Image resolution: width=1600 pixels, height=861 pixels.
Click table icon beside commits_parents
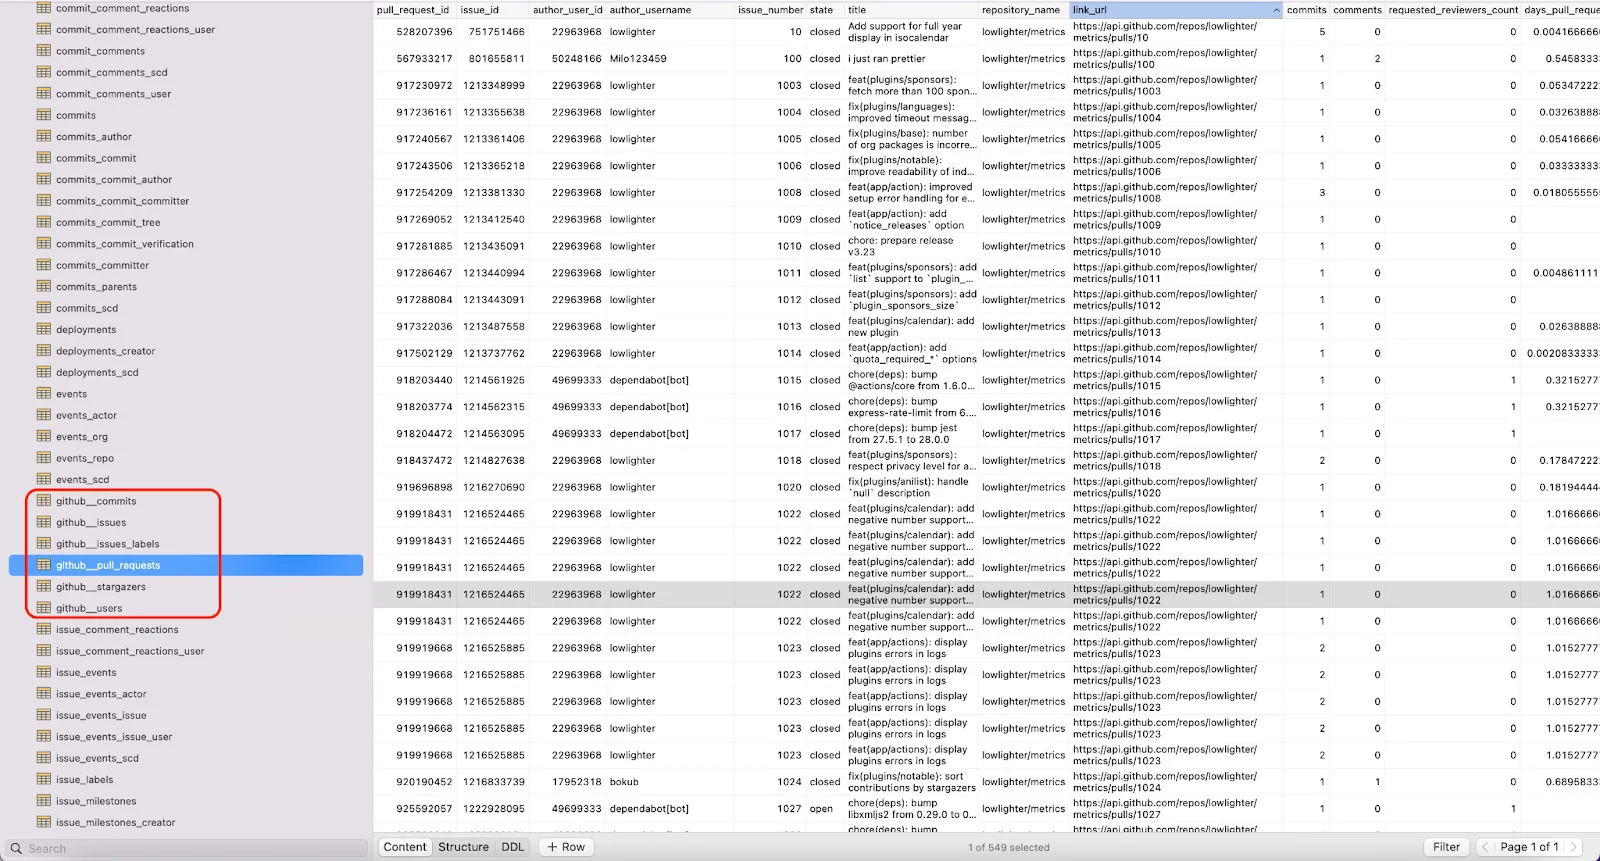[x=44, y=286]
